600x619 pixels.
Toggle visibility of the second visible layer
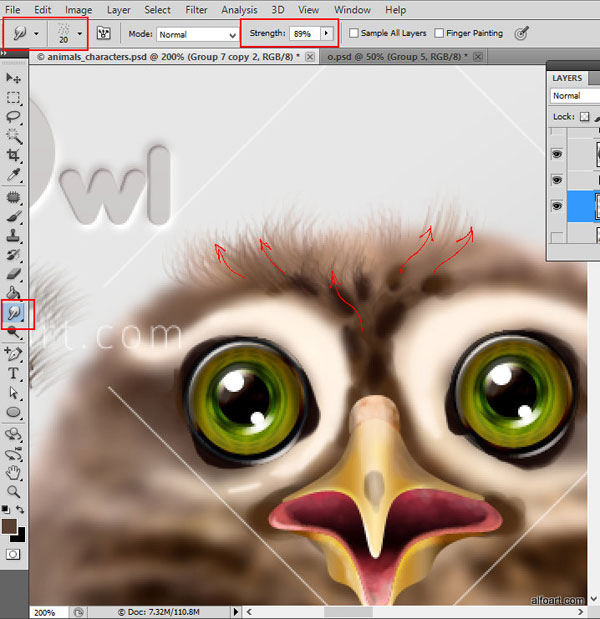coord(557,180)
